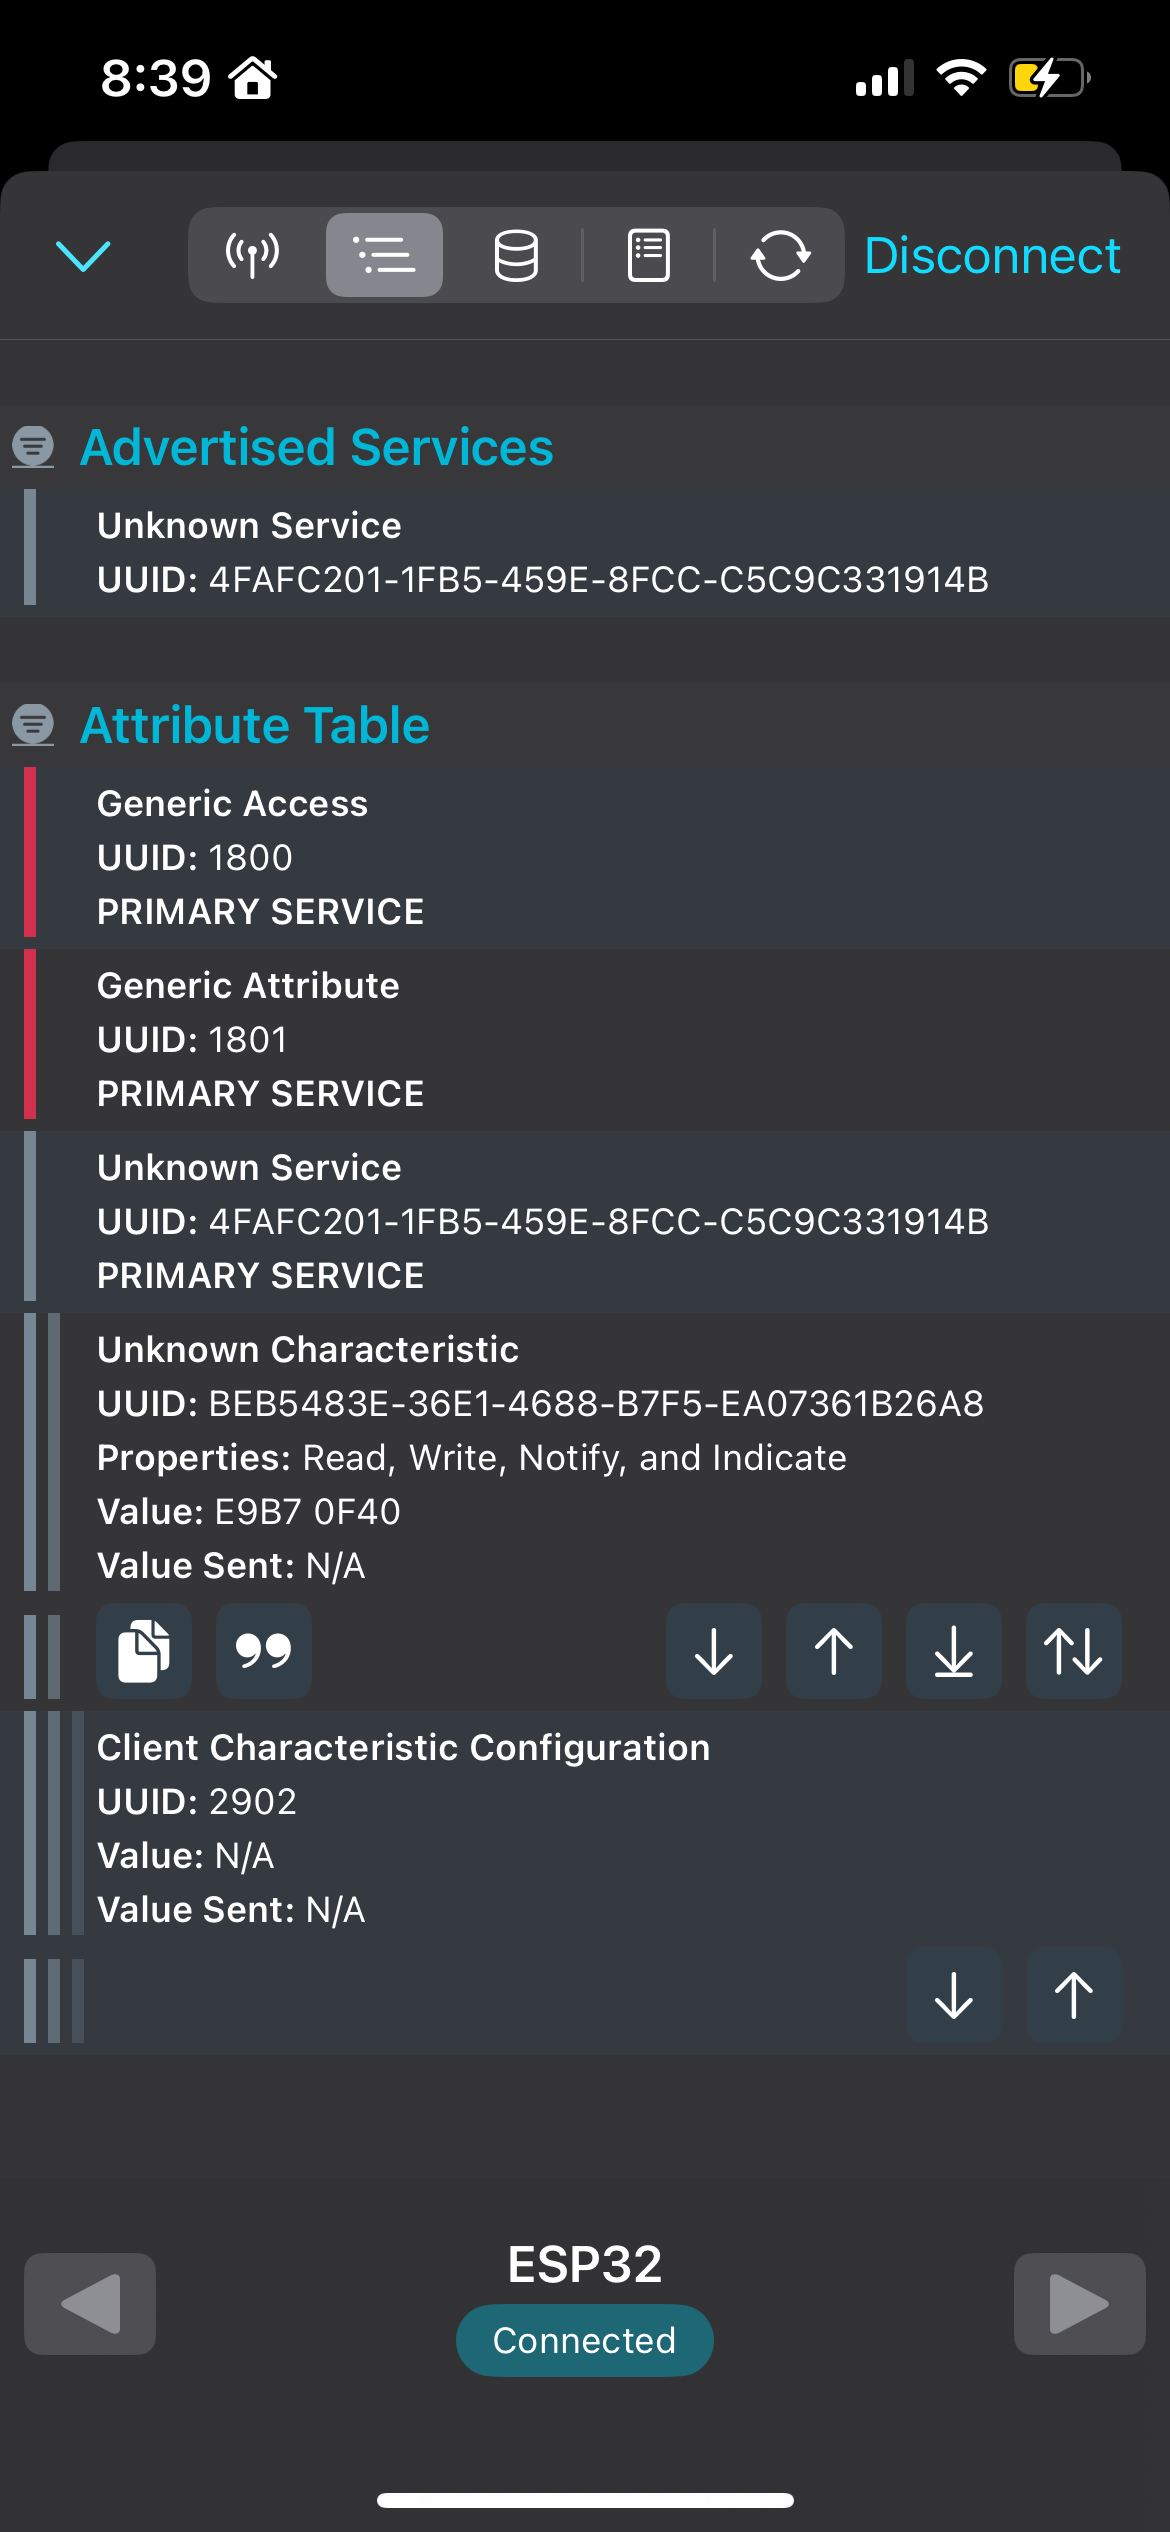Expand the Advertised Services section
This screenshot has width=1170, height=2532.
pos(318,447)
